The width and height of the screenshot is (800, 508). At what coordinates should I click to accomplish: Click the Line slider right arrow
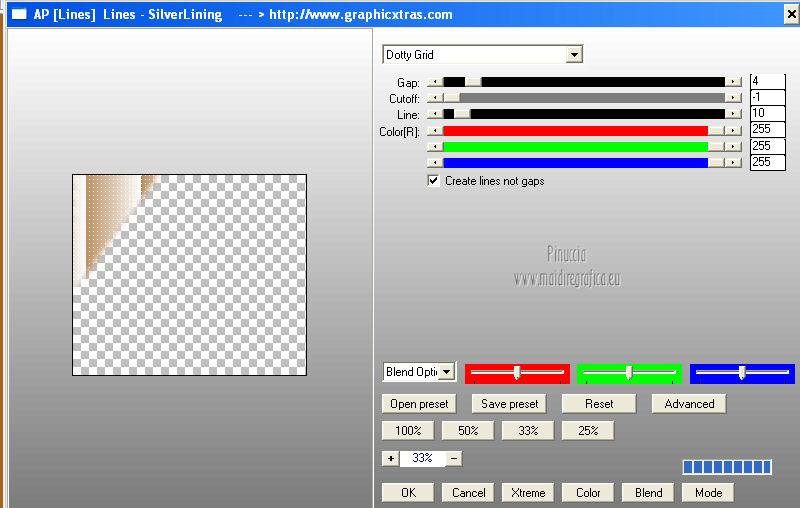point(733,114)
